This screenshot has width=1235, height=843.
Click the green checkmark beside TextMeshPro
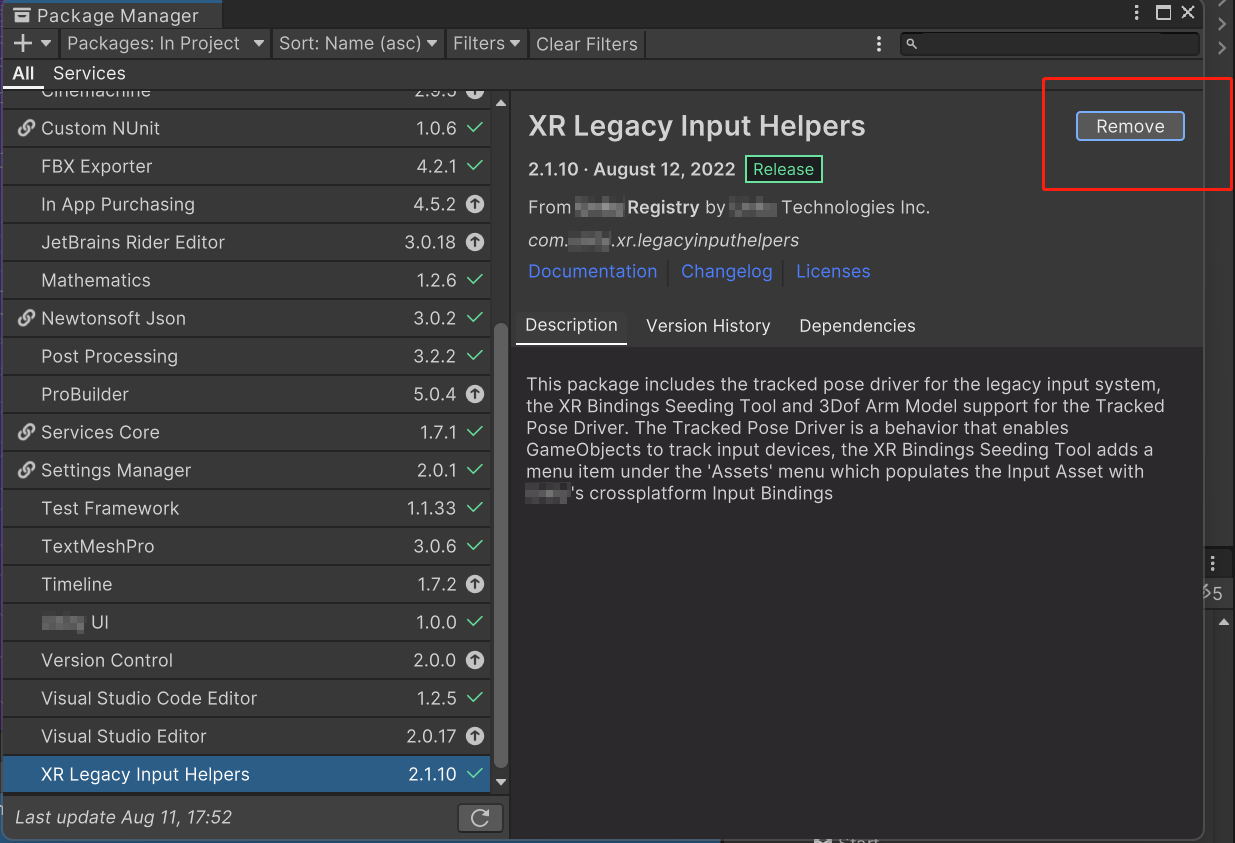pos(475,546)
